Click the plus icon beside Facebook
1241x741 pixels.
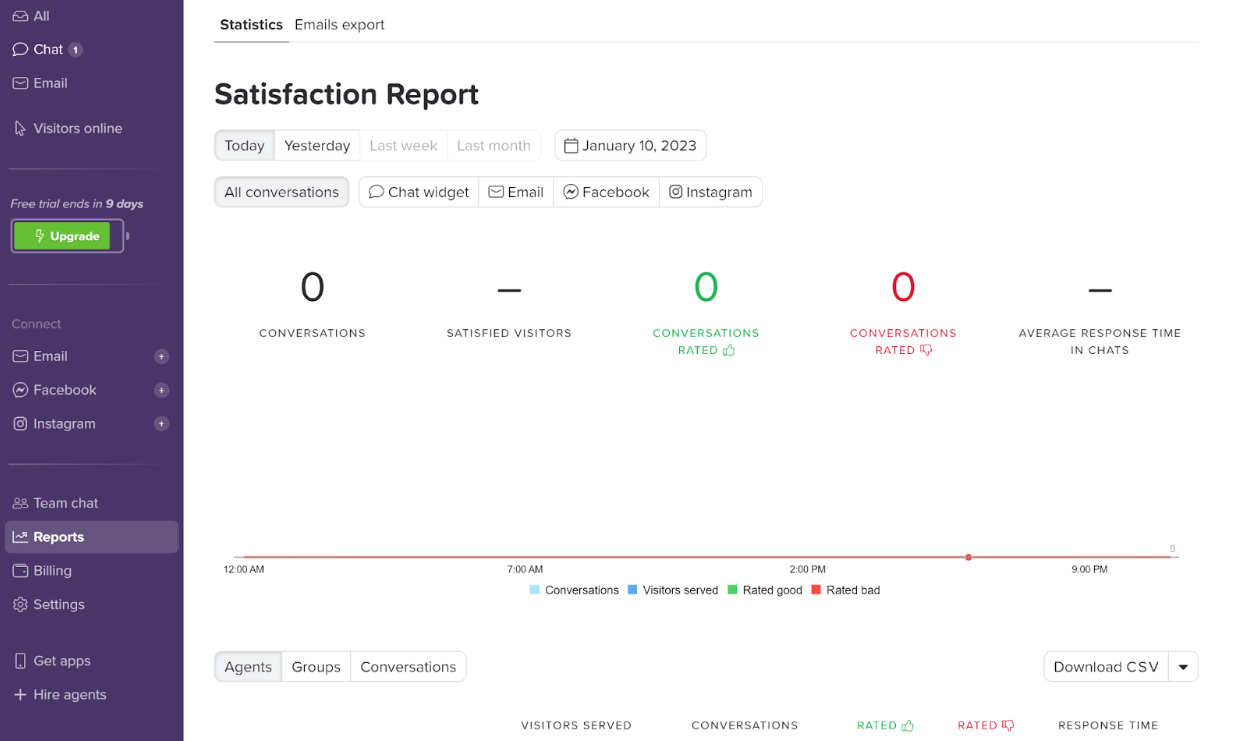161,390
